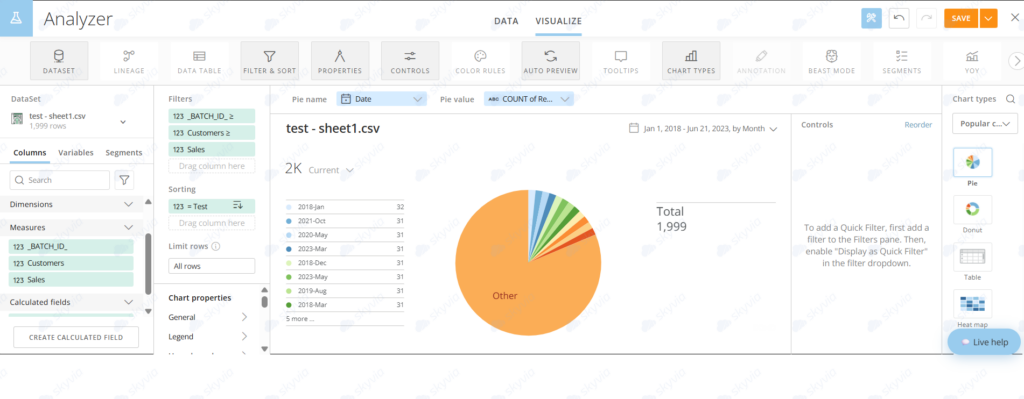Click the Customers filter pill
Screen dimensions: 1024x399
(212, 133)
